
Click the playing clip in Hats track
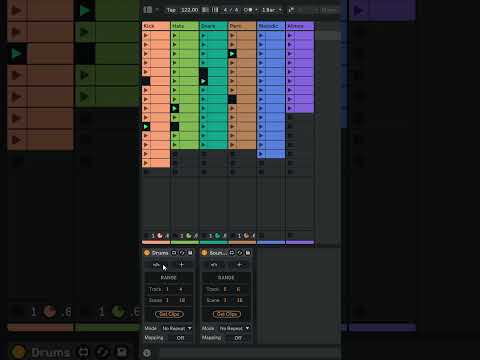(x=175, y=108)
